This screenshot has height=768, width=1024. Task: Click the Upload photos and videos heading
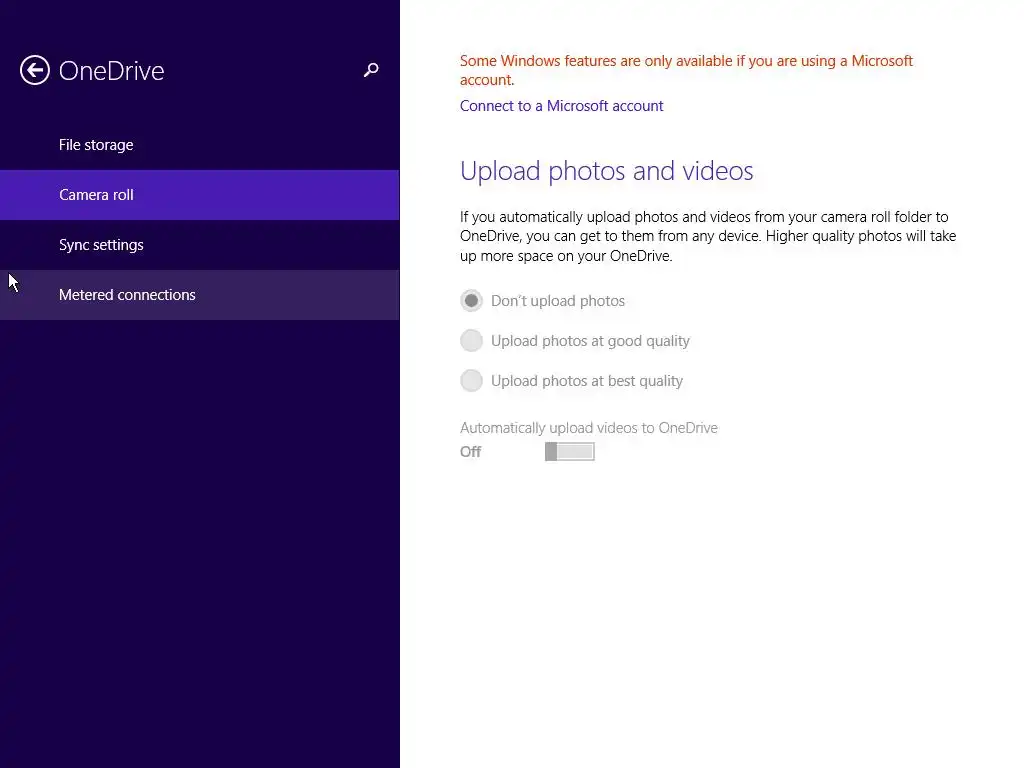click(x=606, y=171)
